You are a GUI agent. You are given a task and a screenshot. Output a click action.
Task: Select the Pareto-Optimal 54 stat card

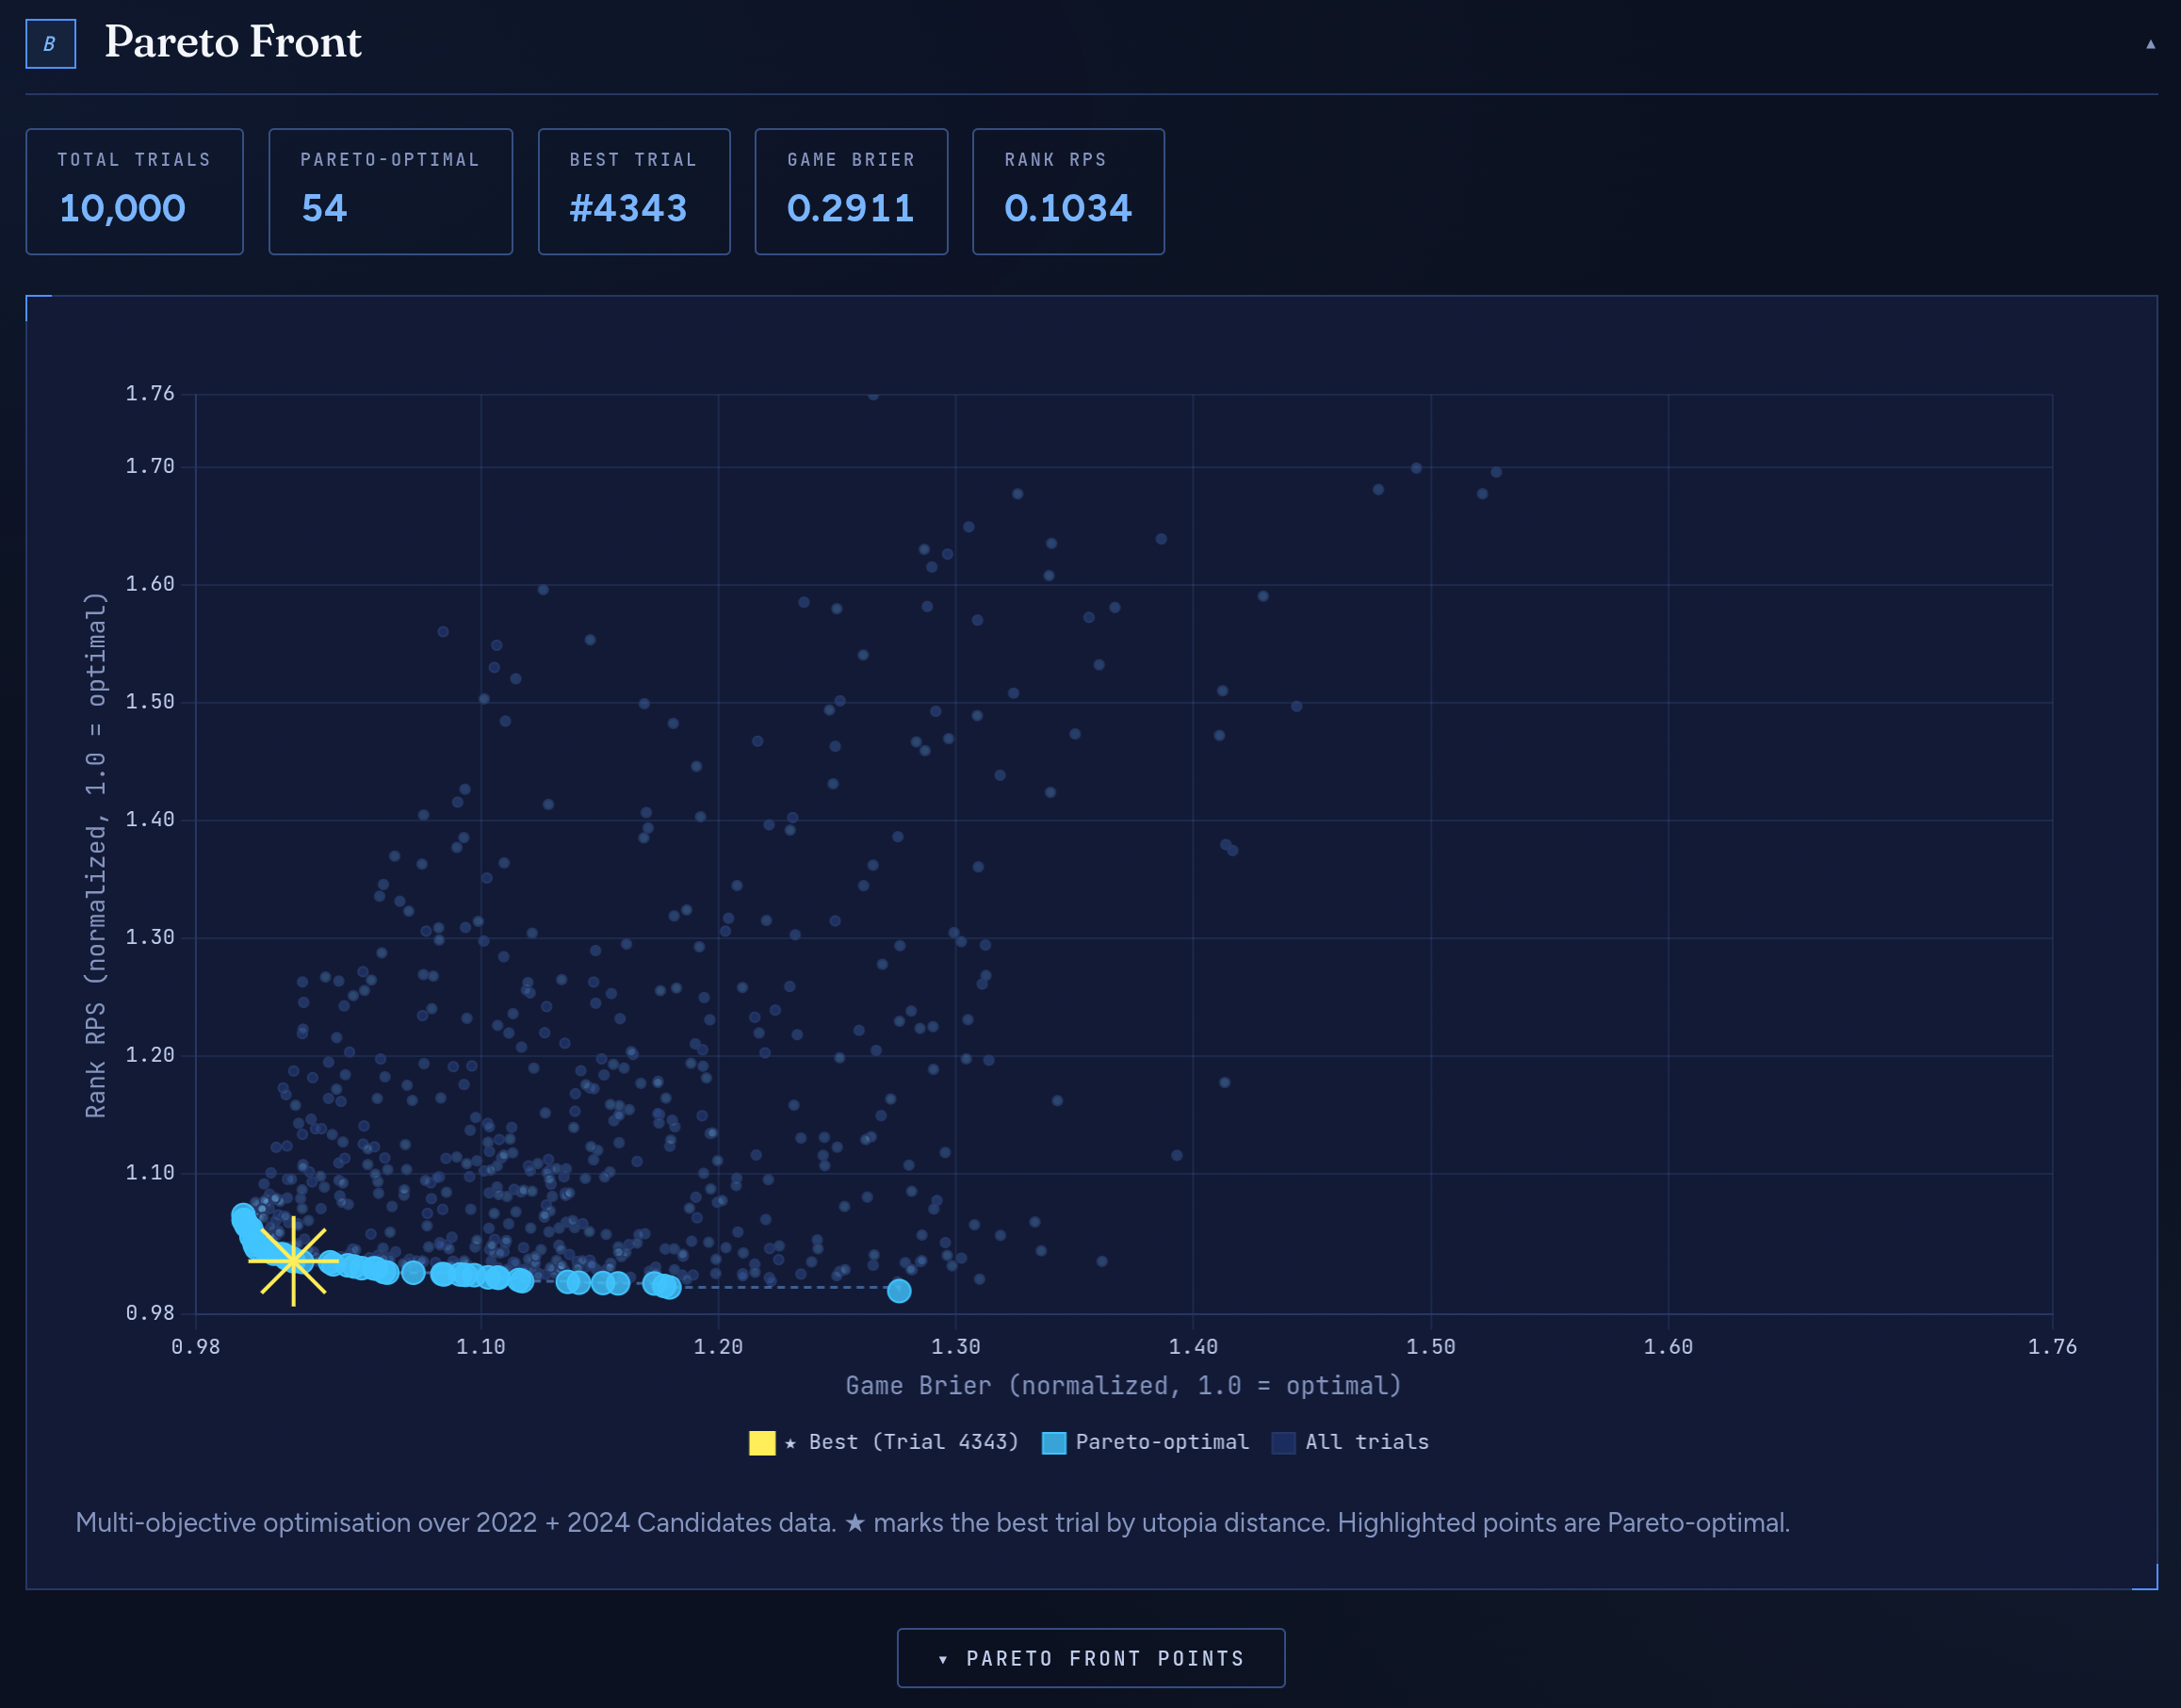tap(390, 191)
